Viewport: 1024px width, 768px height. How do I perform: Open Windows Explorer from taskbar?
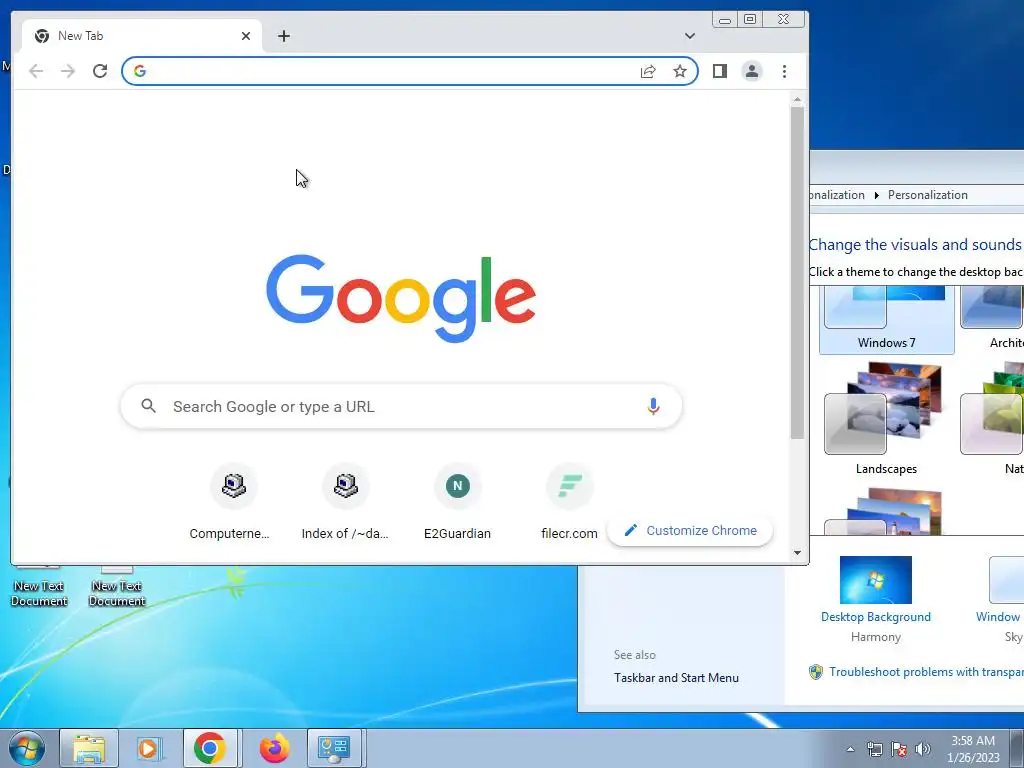(89, 748)
